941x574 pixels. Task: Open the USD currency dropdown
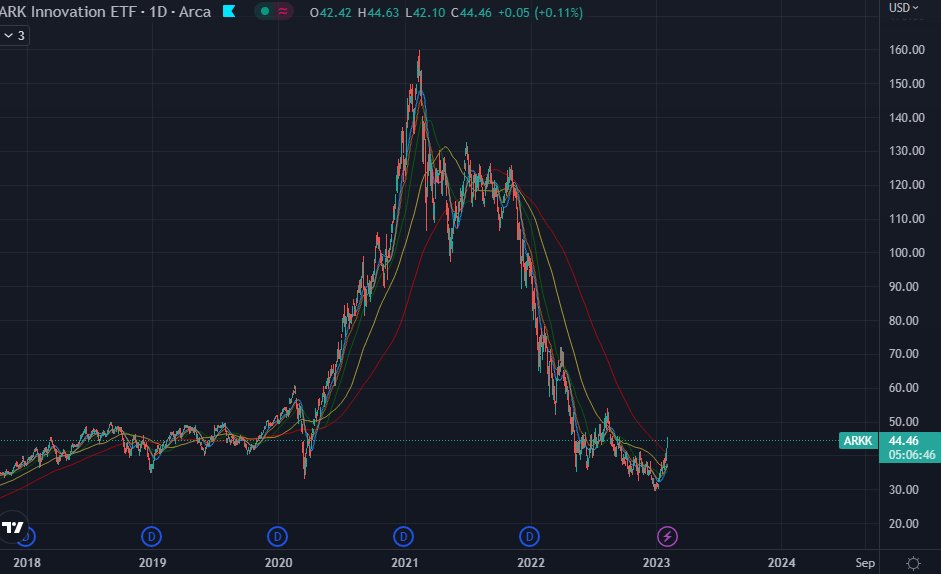point(903,7)
